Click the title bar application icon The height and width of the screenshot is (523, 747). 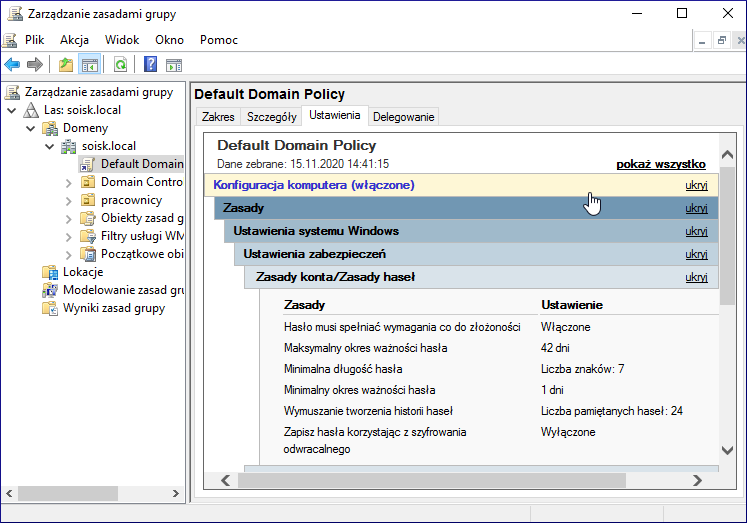(x=15, y=14)
